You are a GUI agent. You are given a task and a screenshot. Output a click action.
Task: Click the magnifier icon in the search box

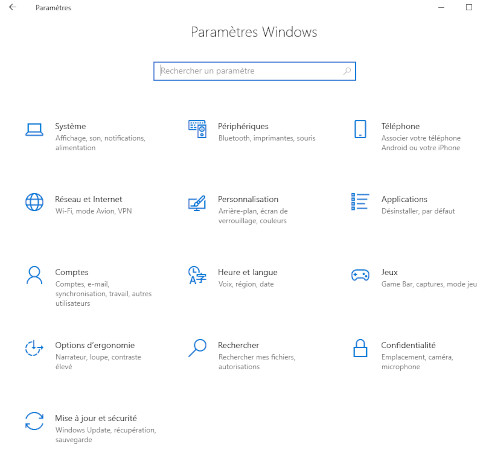coord(347,71)
